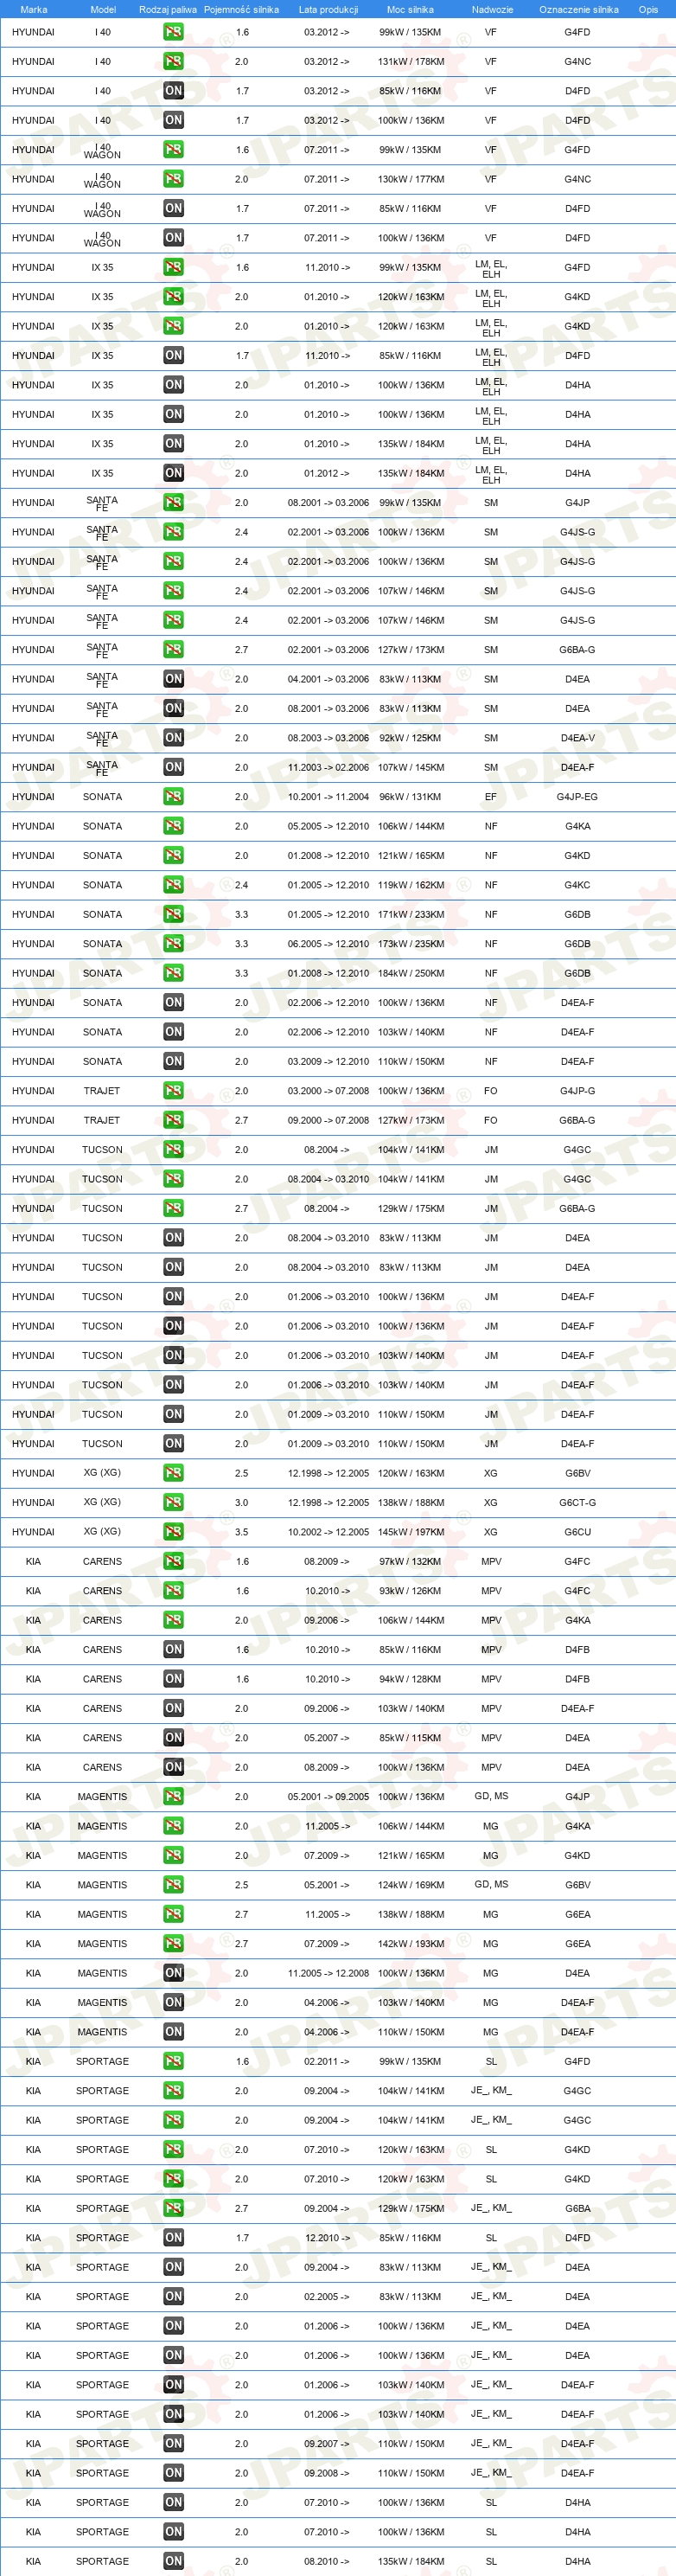The height and width of the screenshot is (2576, 676).
Task: Click petrol icon in Trajet 2.0 G4JP-G row
Action: (x=173, y=1091)
